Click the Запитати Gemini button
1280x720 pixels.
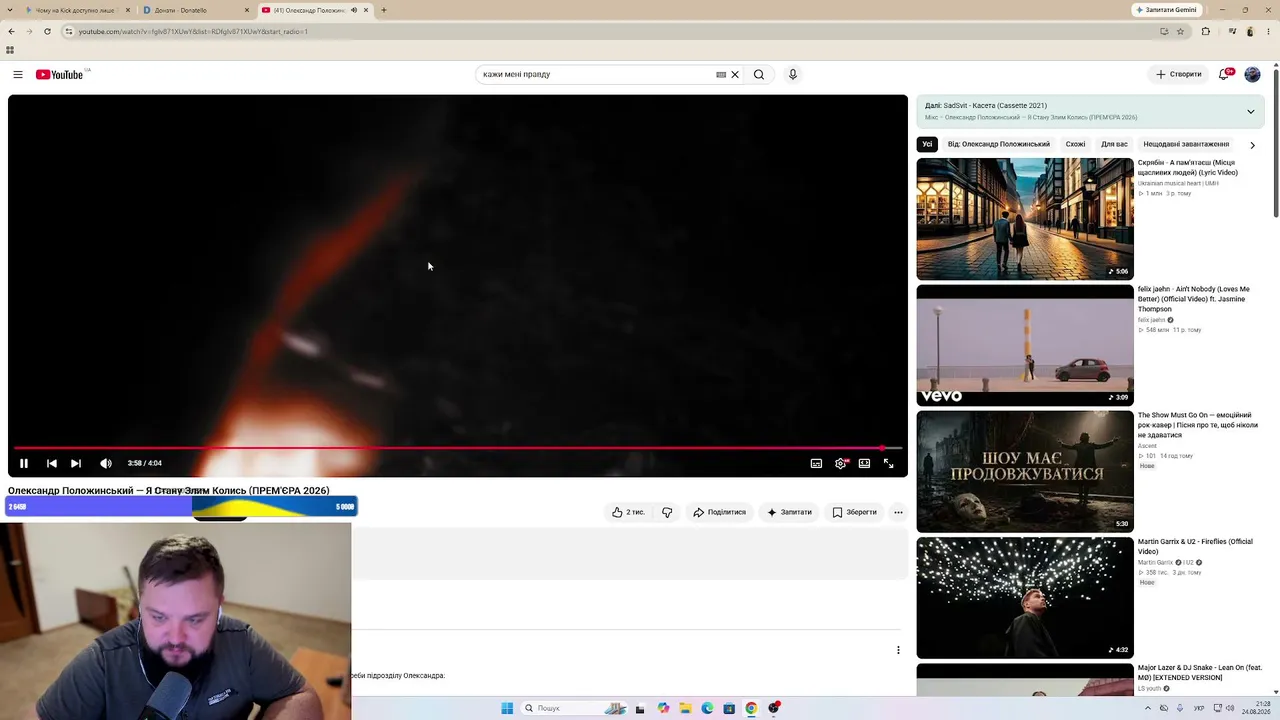pos(1166,10)
